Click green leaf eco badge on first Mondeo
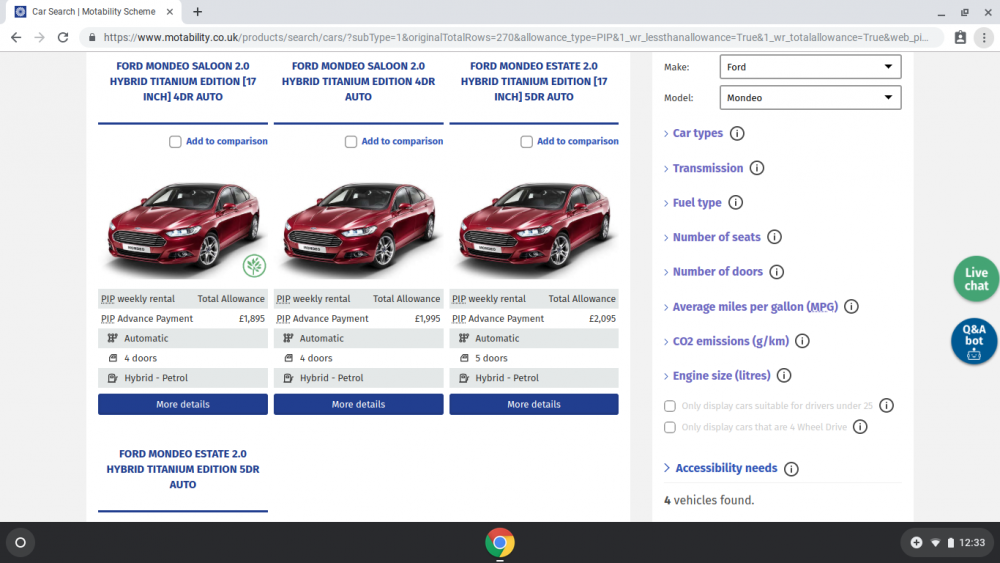The width and height of the screenshot is (1000, 563). click(x=254, y=266)
